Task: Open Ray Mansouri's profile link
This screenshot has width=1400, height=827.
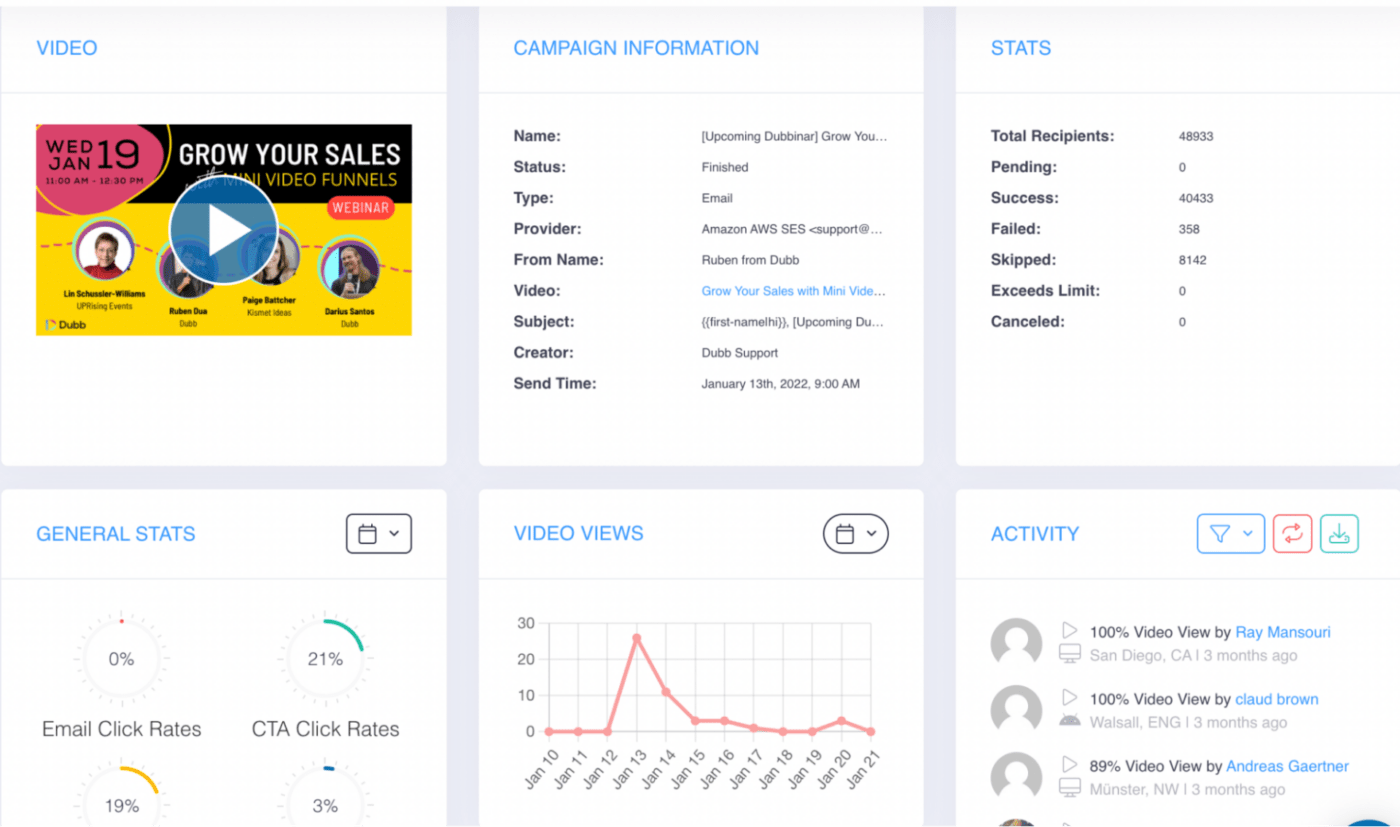Action: click(x=1283, y=632)
